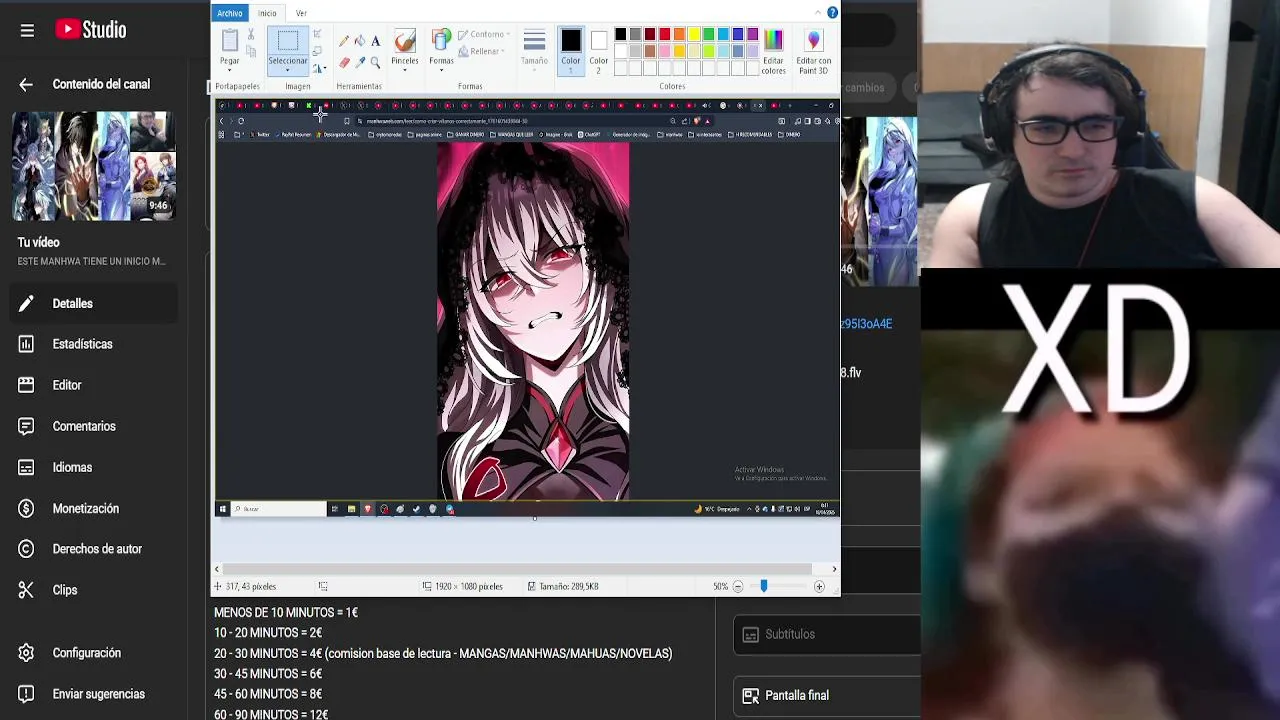Expand the Pinceles dropdown arrow

pos(404,70)
